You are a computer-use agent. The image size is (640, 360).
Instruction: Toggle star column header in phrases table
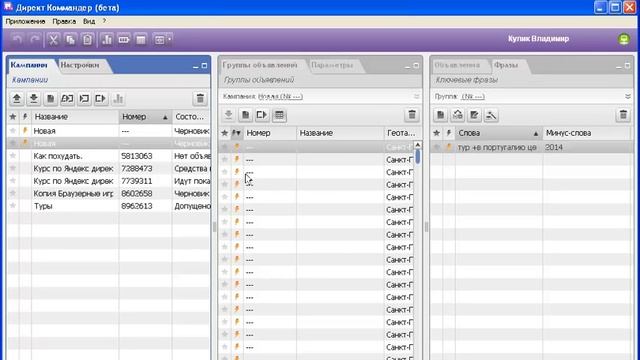[436, 133]
